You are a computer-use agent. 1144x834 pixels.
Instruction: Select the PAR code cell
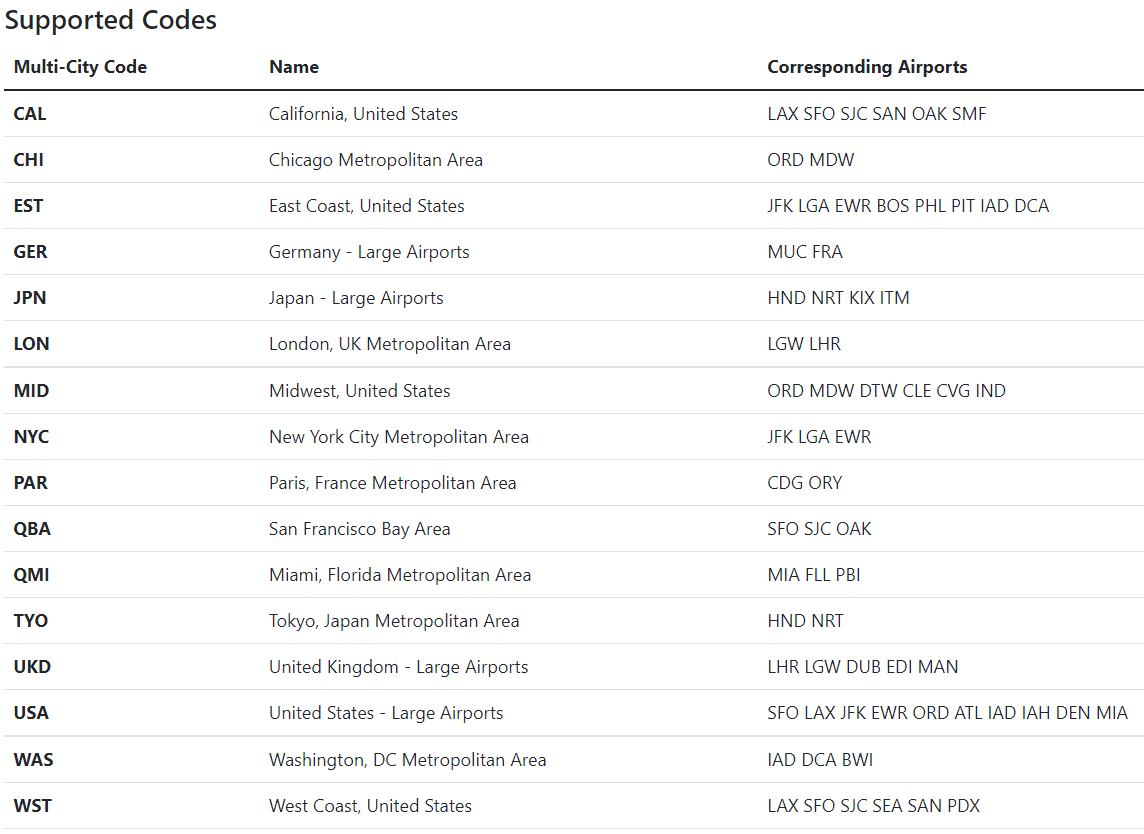click(x=30, y=483)
